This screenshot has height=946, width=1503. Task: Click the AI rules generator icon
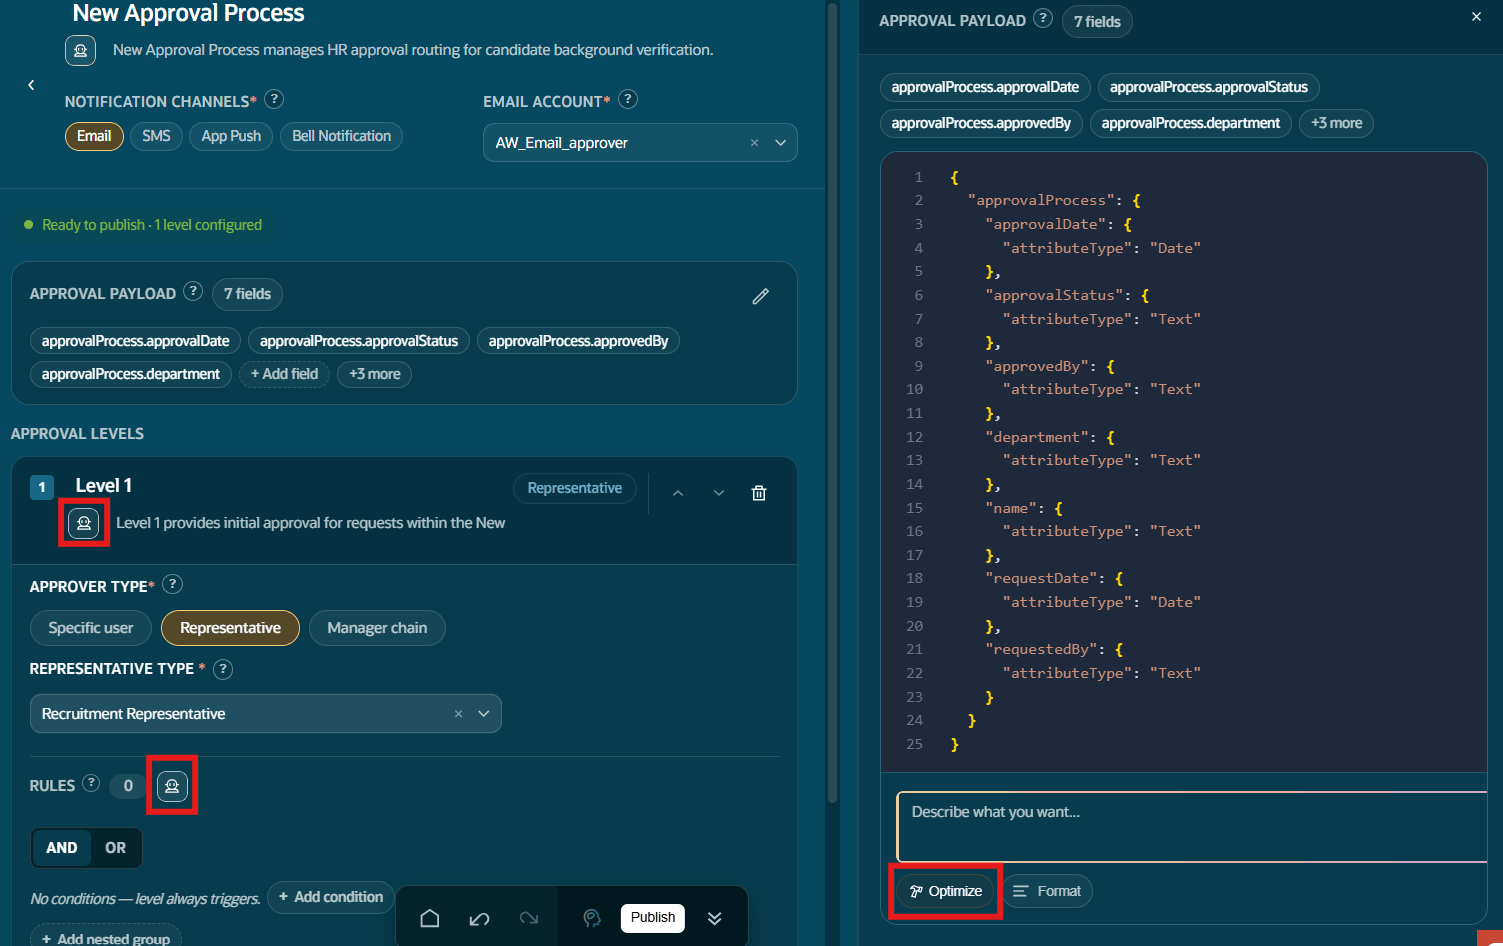pos(172,786)
